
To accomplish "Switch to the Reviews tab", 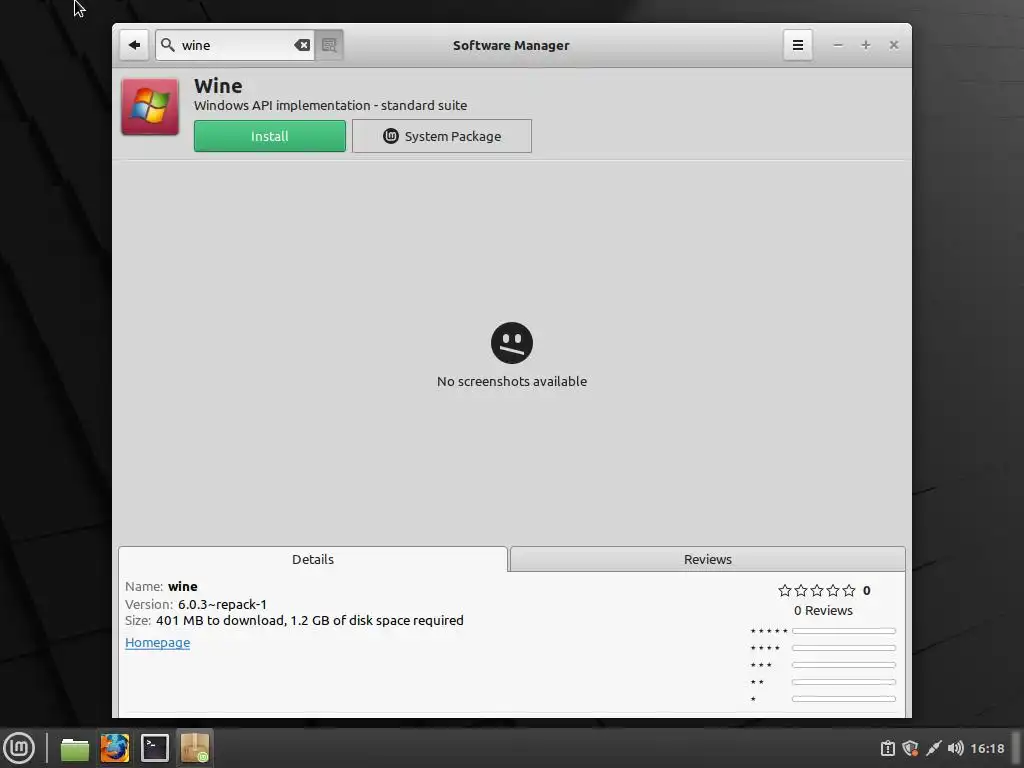I will coord(707,559).
